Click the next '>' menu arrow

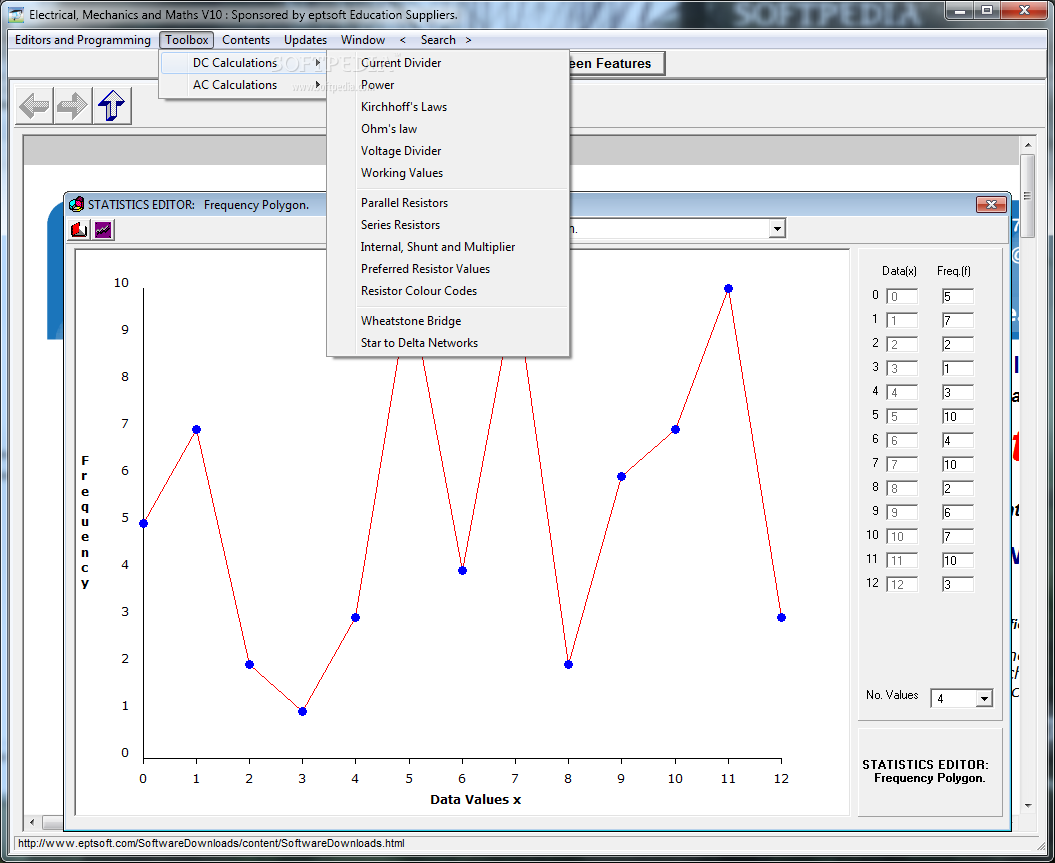468,40
